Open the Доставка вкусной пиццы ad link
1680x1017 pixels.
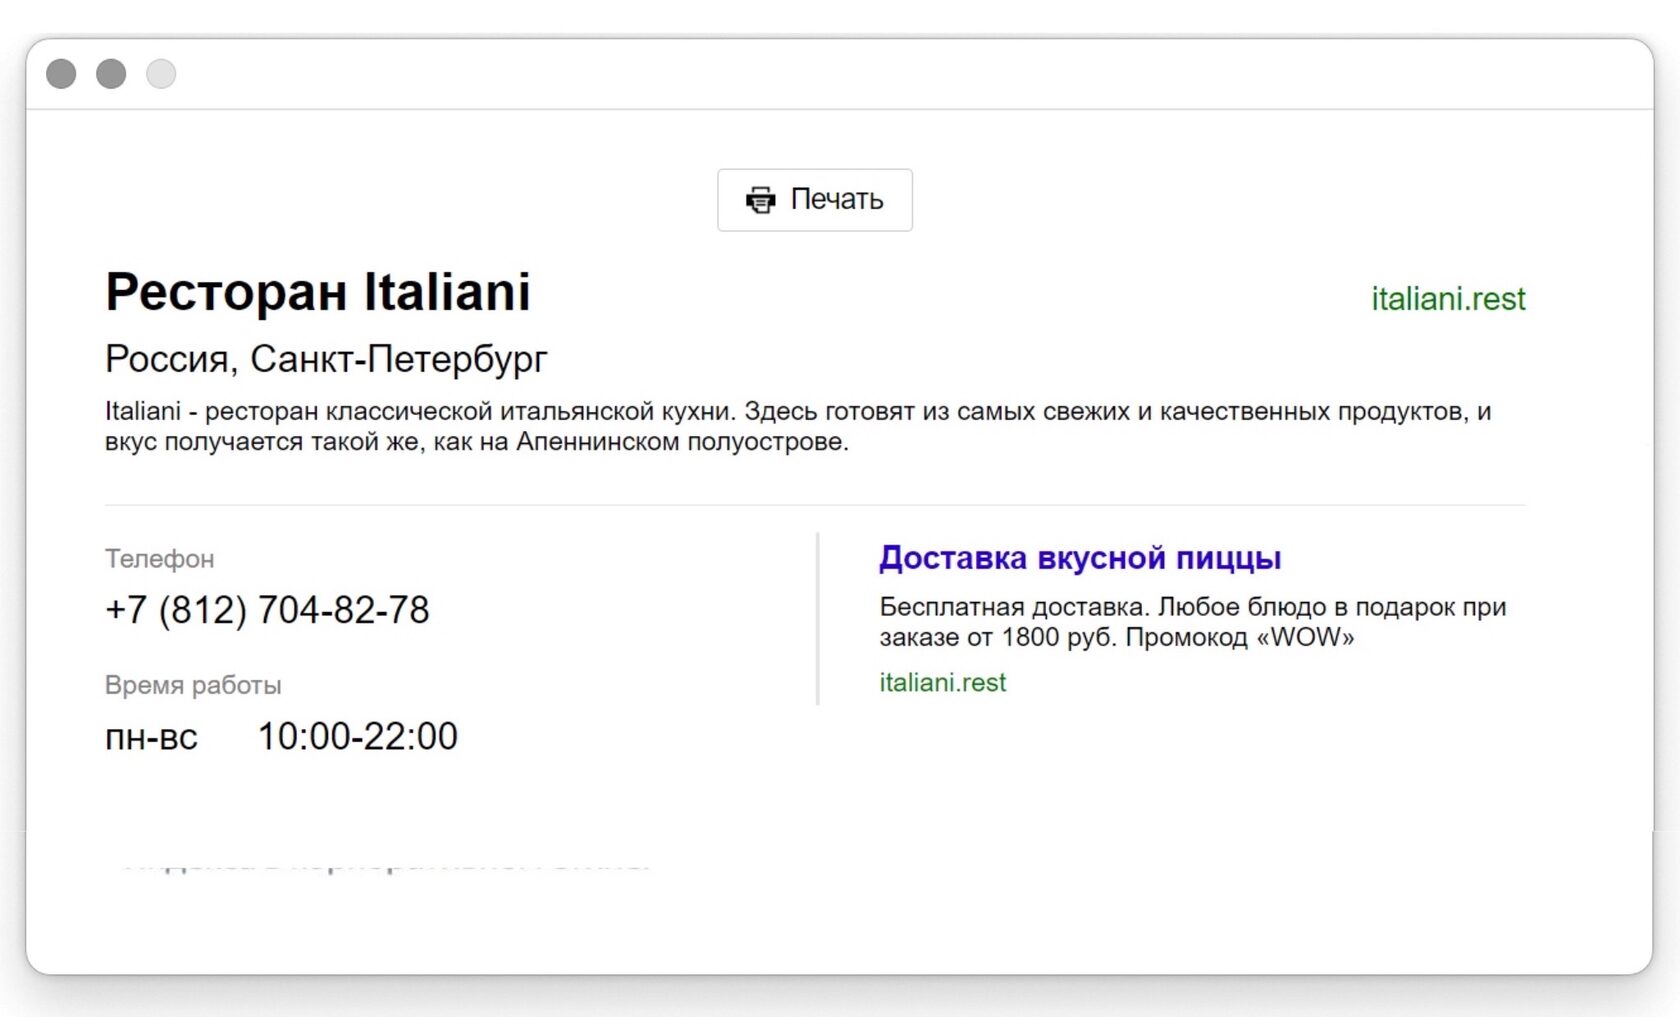(x=1080, y=558)
